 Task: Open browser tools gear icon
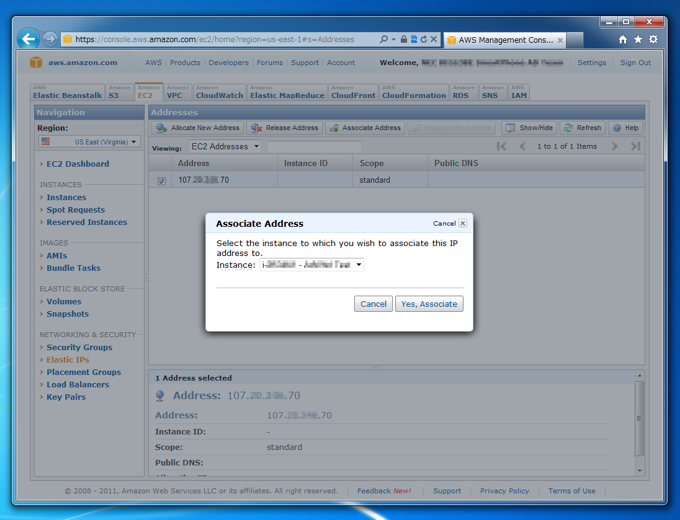click(x=653, y=39)
